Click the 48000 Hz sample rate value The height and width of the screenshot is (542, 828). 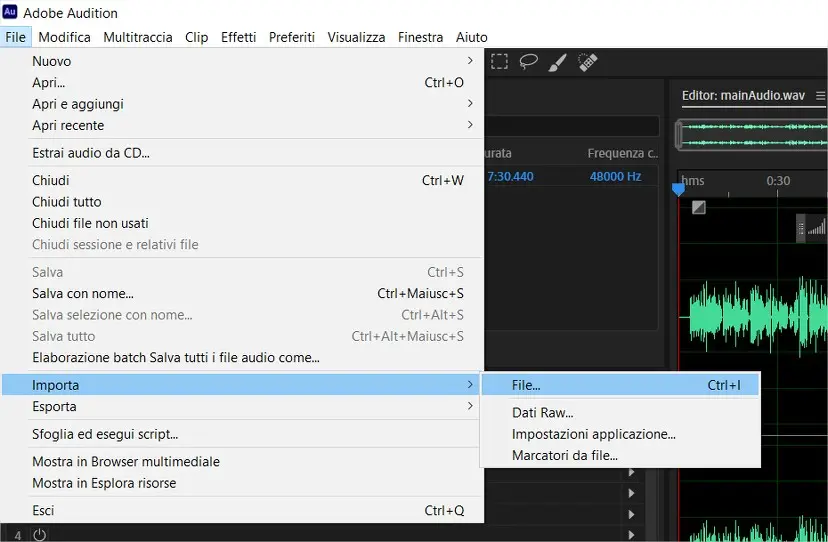click(615, 176)
